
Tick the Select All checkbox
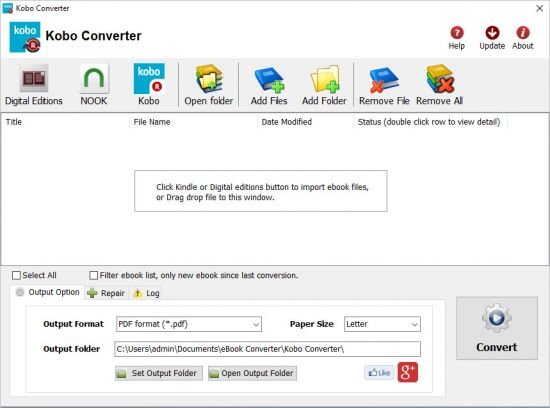pos(16,275)
